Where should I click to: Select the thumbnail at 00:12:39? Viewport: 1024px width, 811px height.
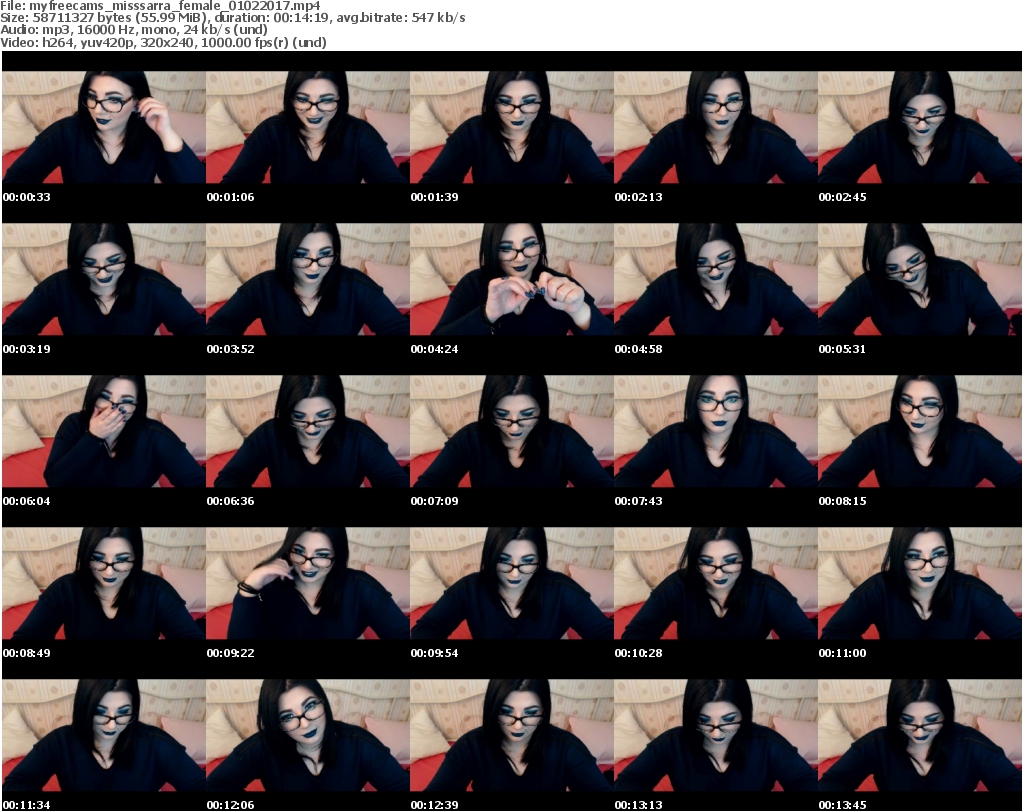pyautogui.click(x=512, y=735)
